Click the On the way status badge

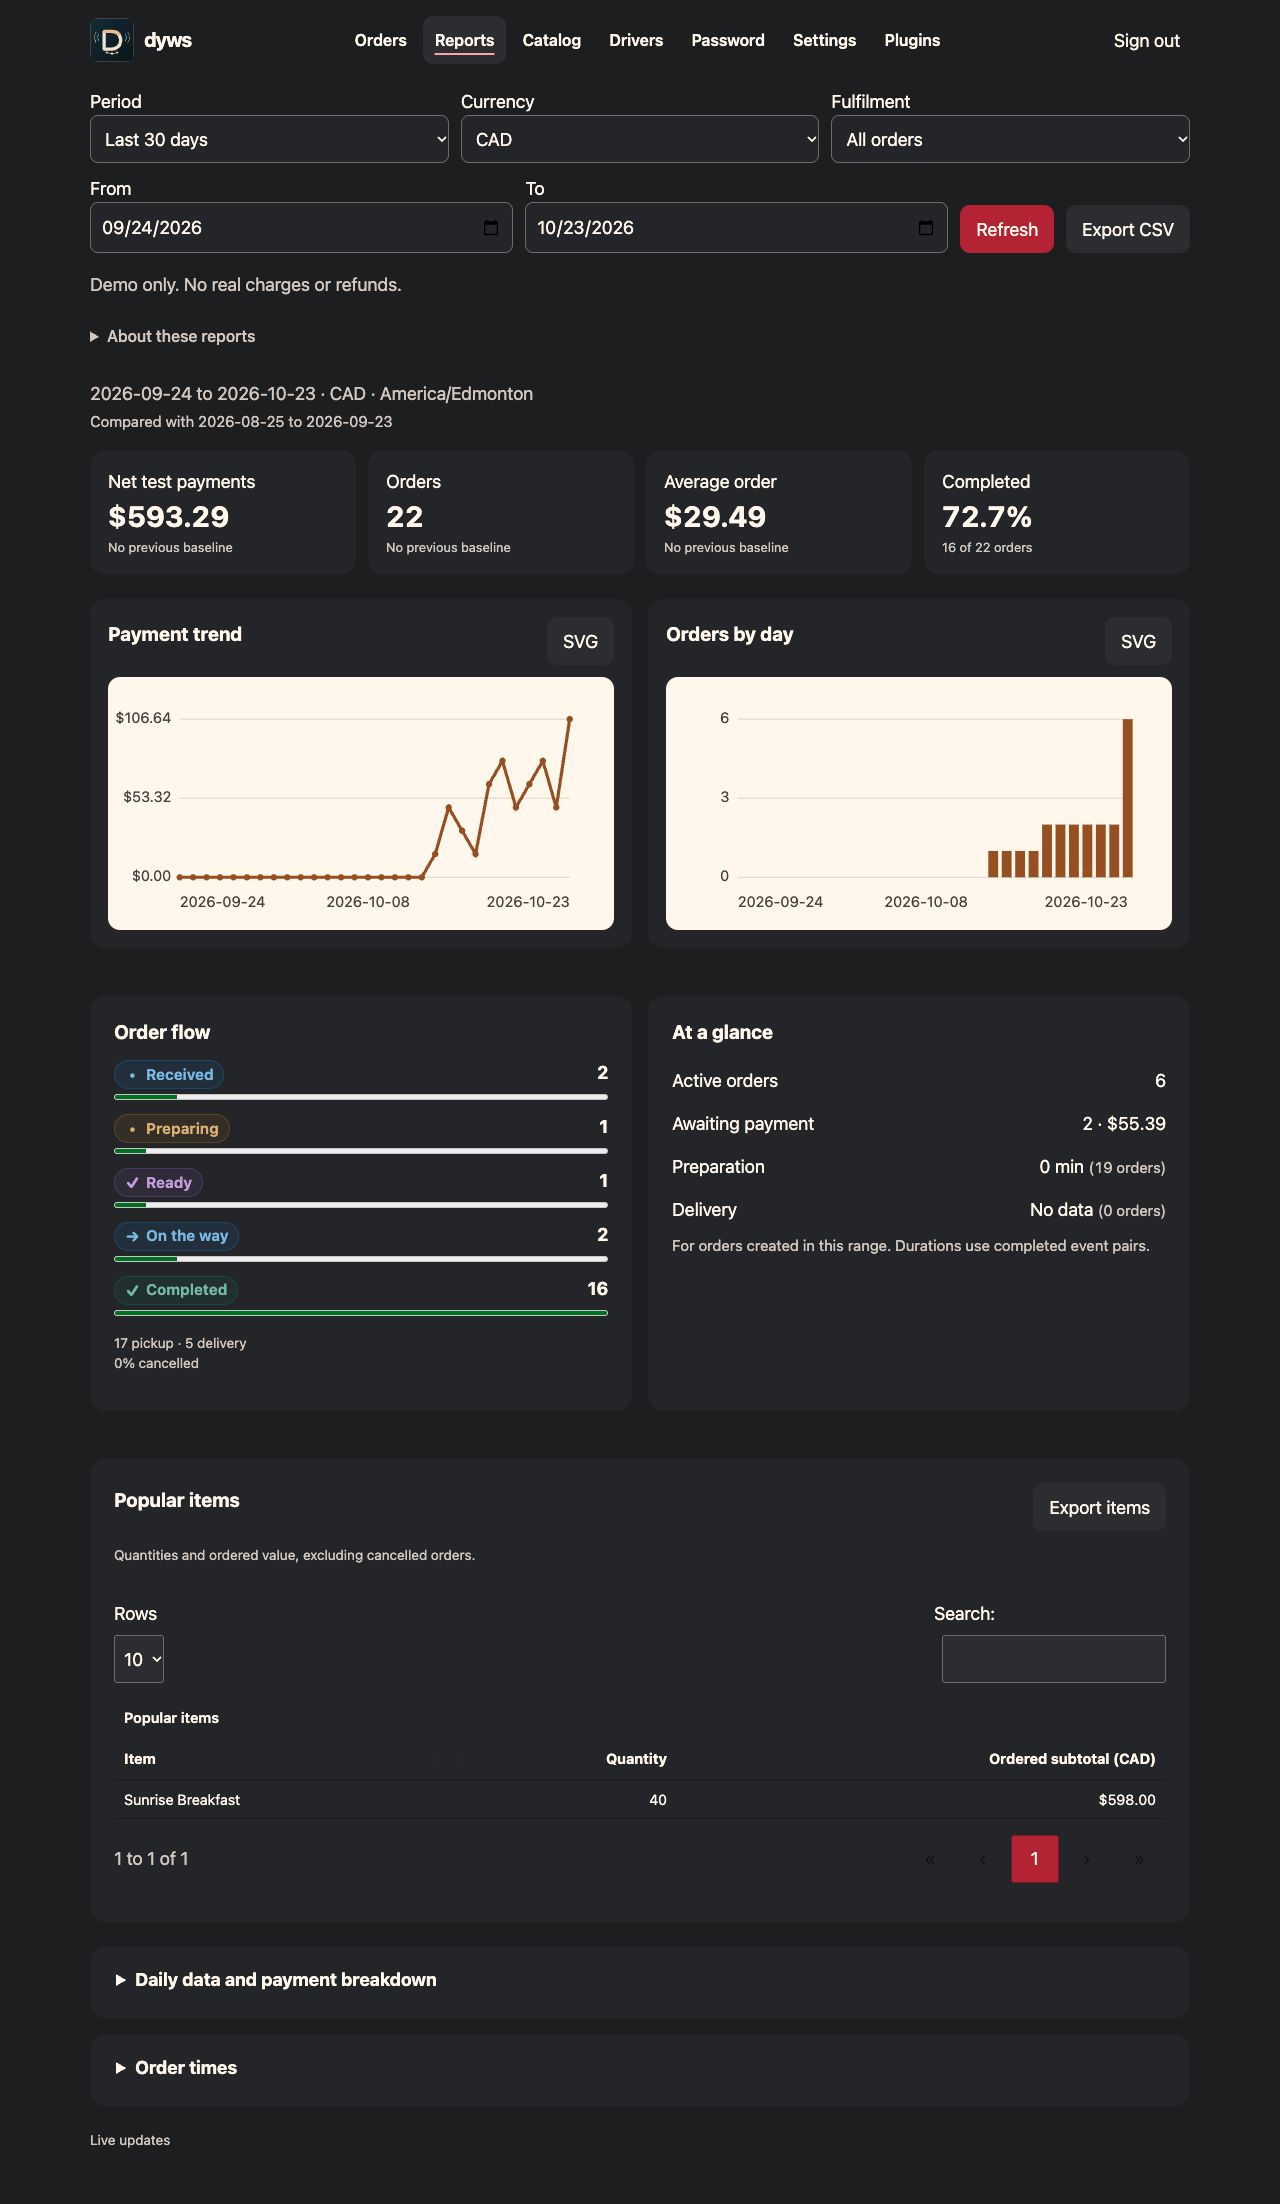[x=176, y=1236]
